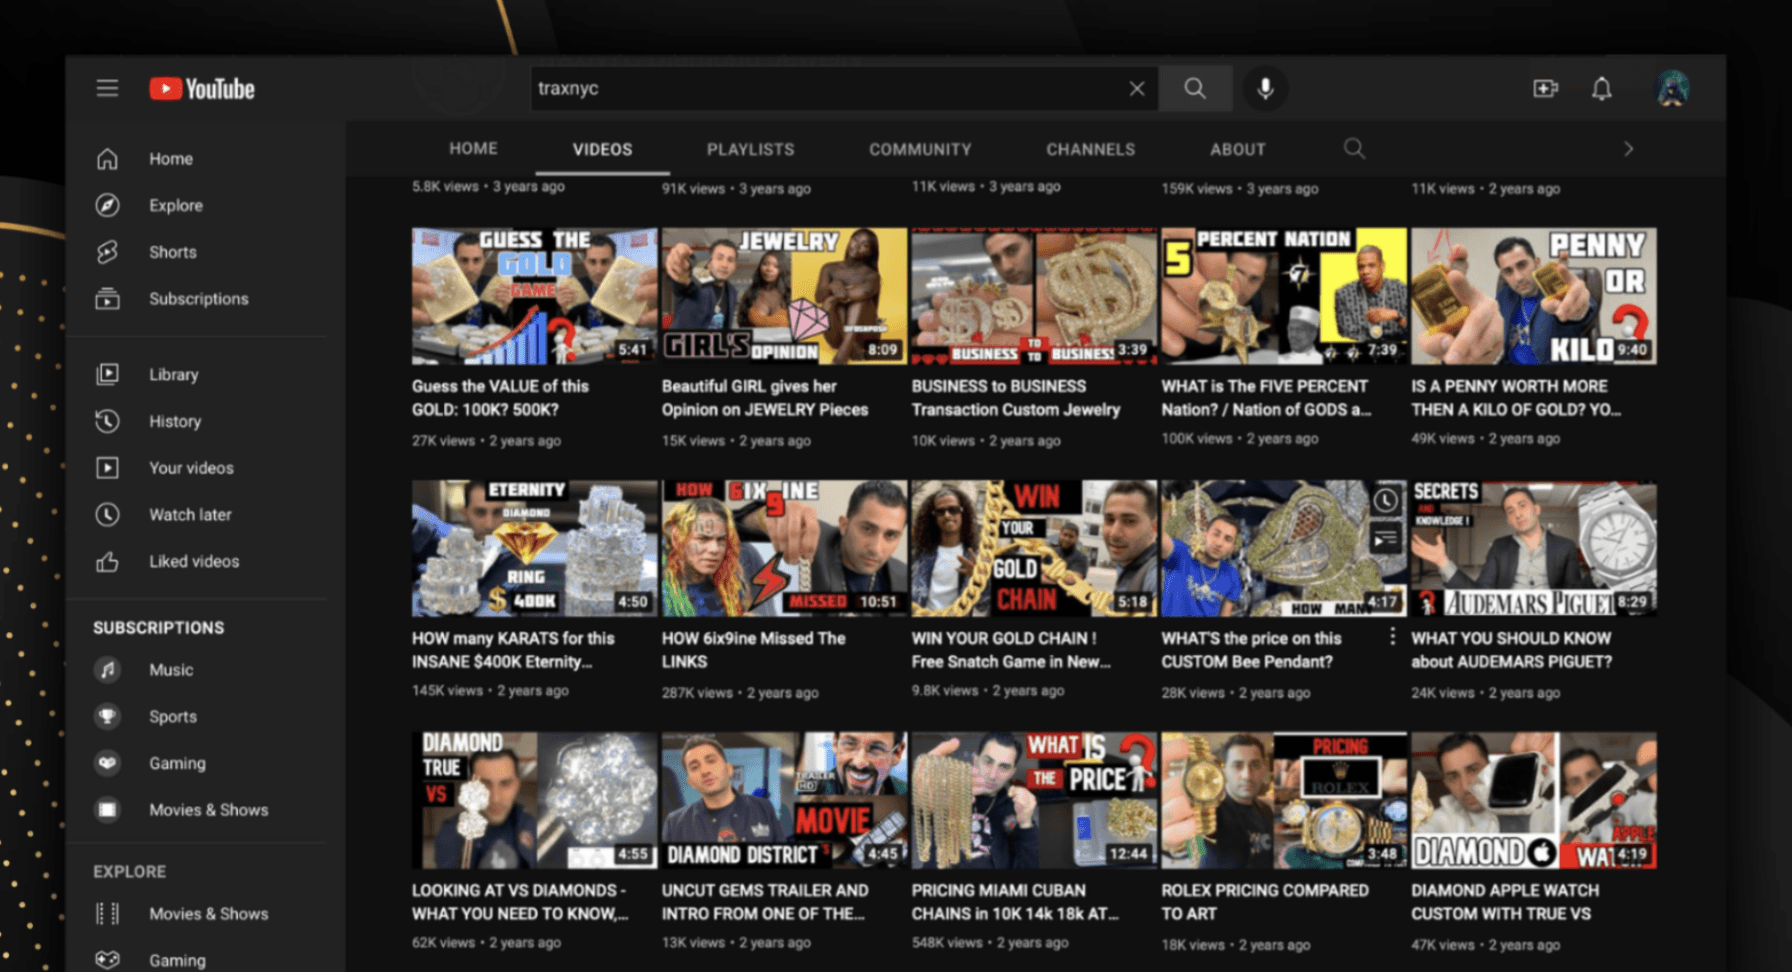Click the Subscriptions icon in the sidebar
The height and width of the screenshot is (972, 1792).
(x=107, y=298)
